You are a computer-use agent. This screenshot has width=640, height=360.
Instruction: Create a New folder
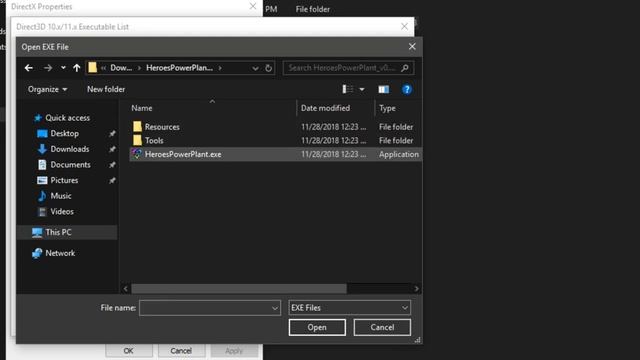coord(106,89)
